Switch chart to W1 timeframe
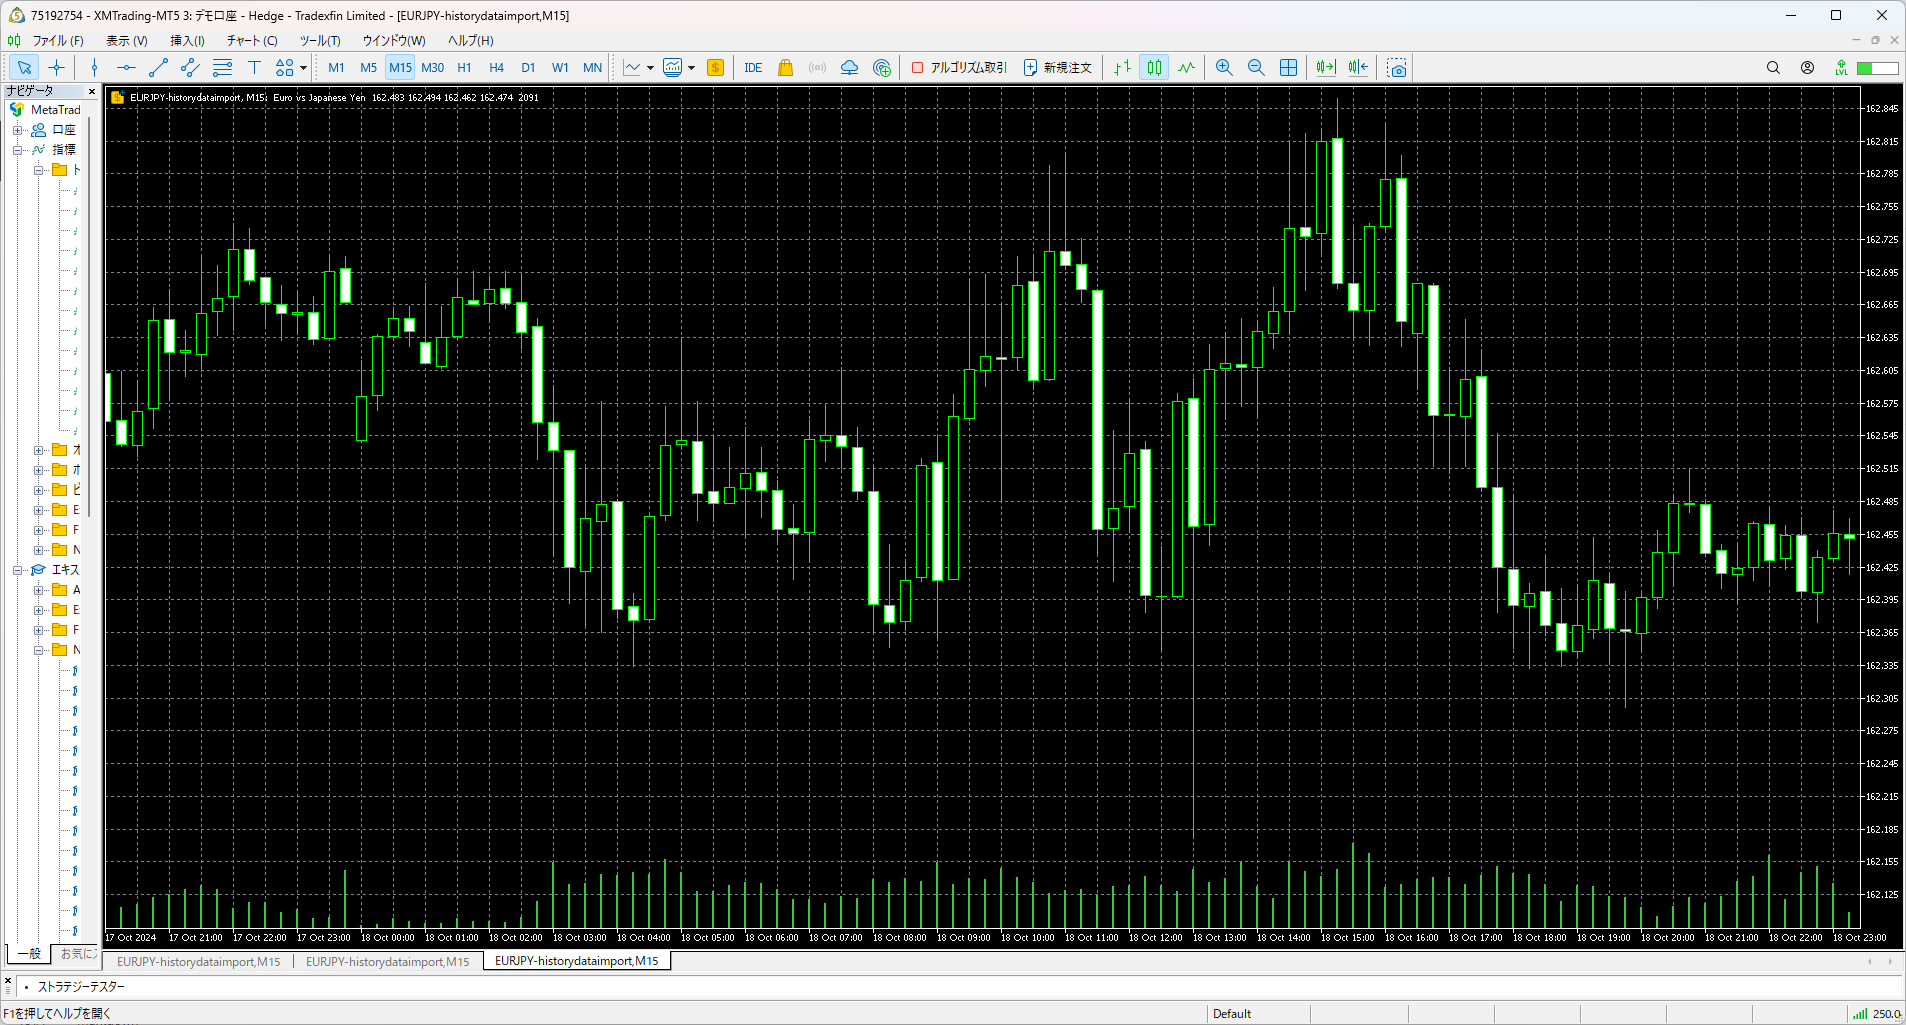The height and width of the screenshot is (1025, 1906). (560, 67)
